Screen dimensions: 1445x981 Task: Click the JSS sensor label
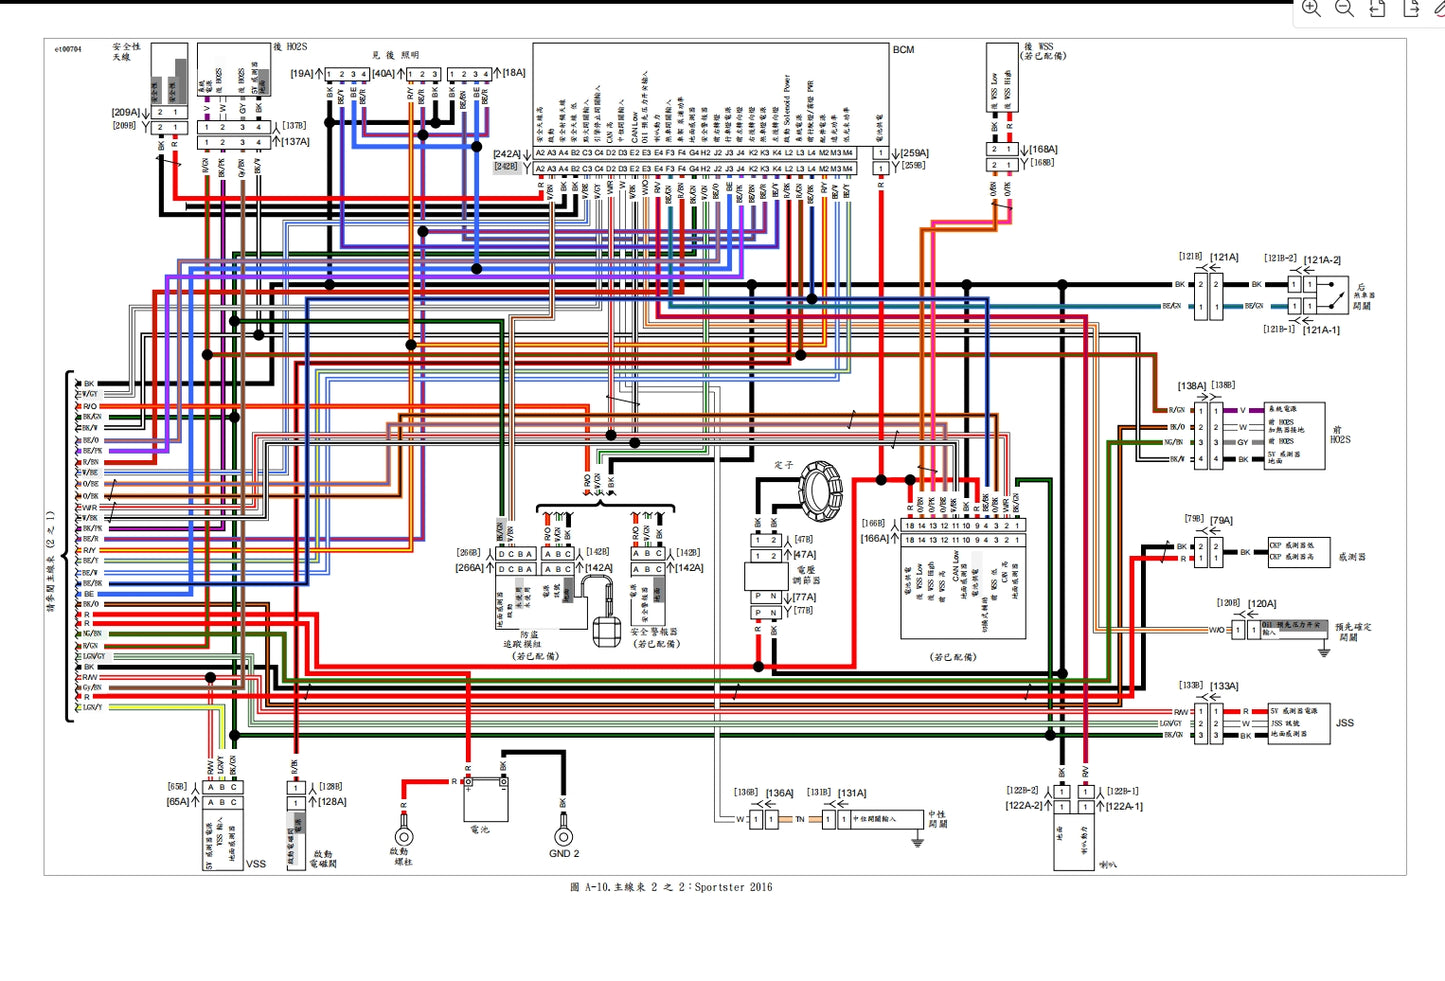point(1344,723)
